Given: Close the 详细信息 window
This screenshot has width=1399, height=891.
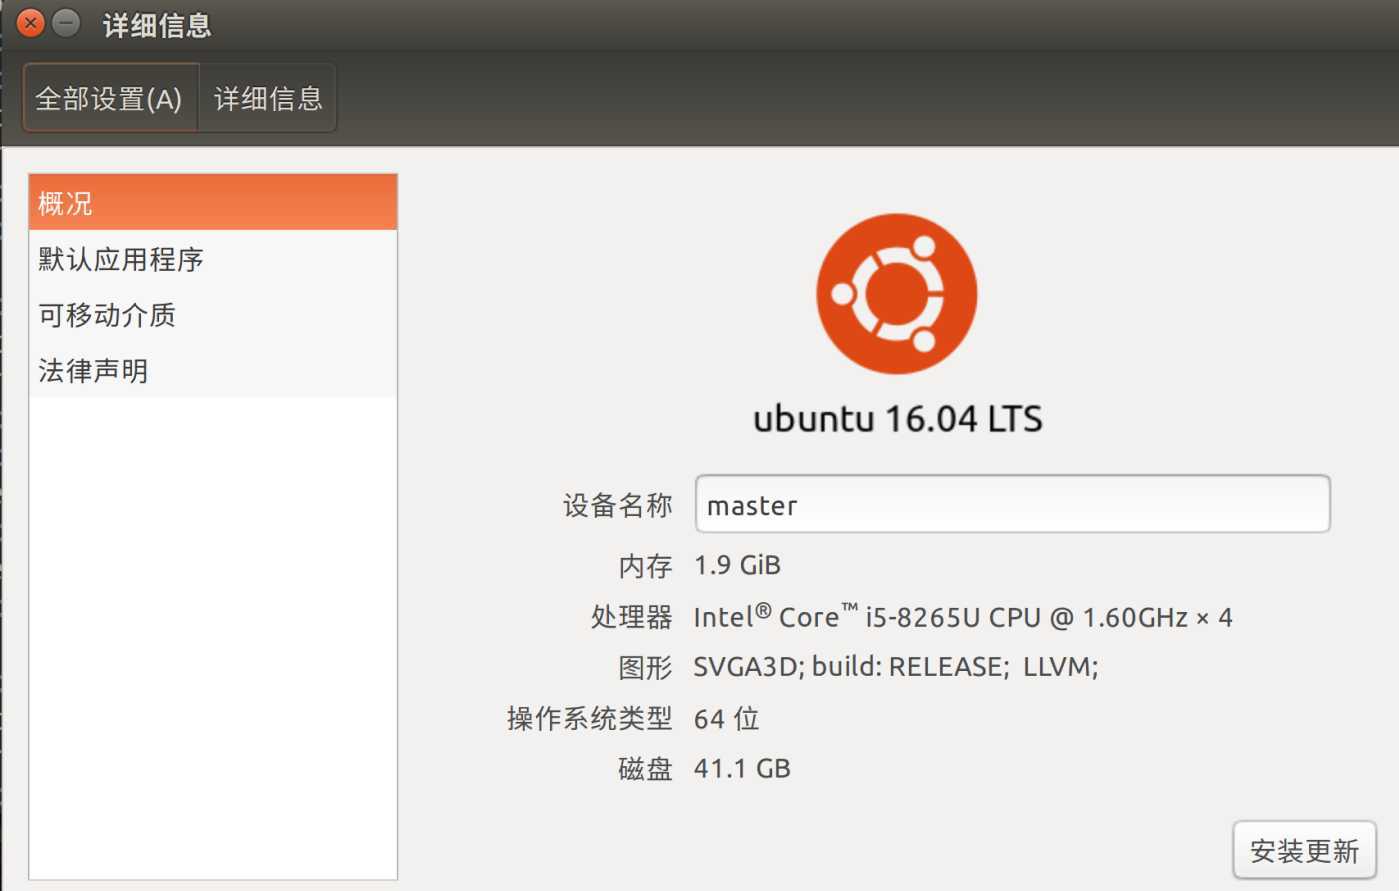Looking at the screenshot, I should (31, 22).
